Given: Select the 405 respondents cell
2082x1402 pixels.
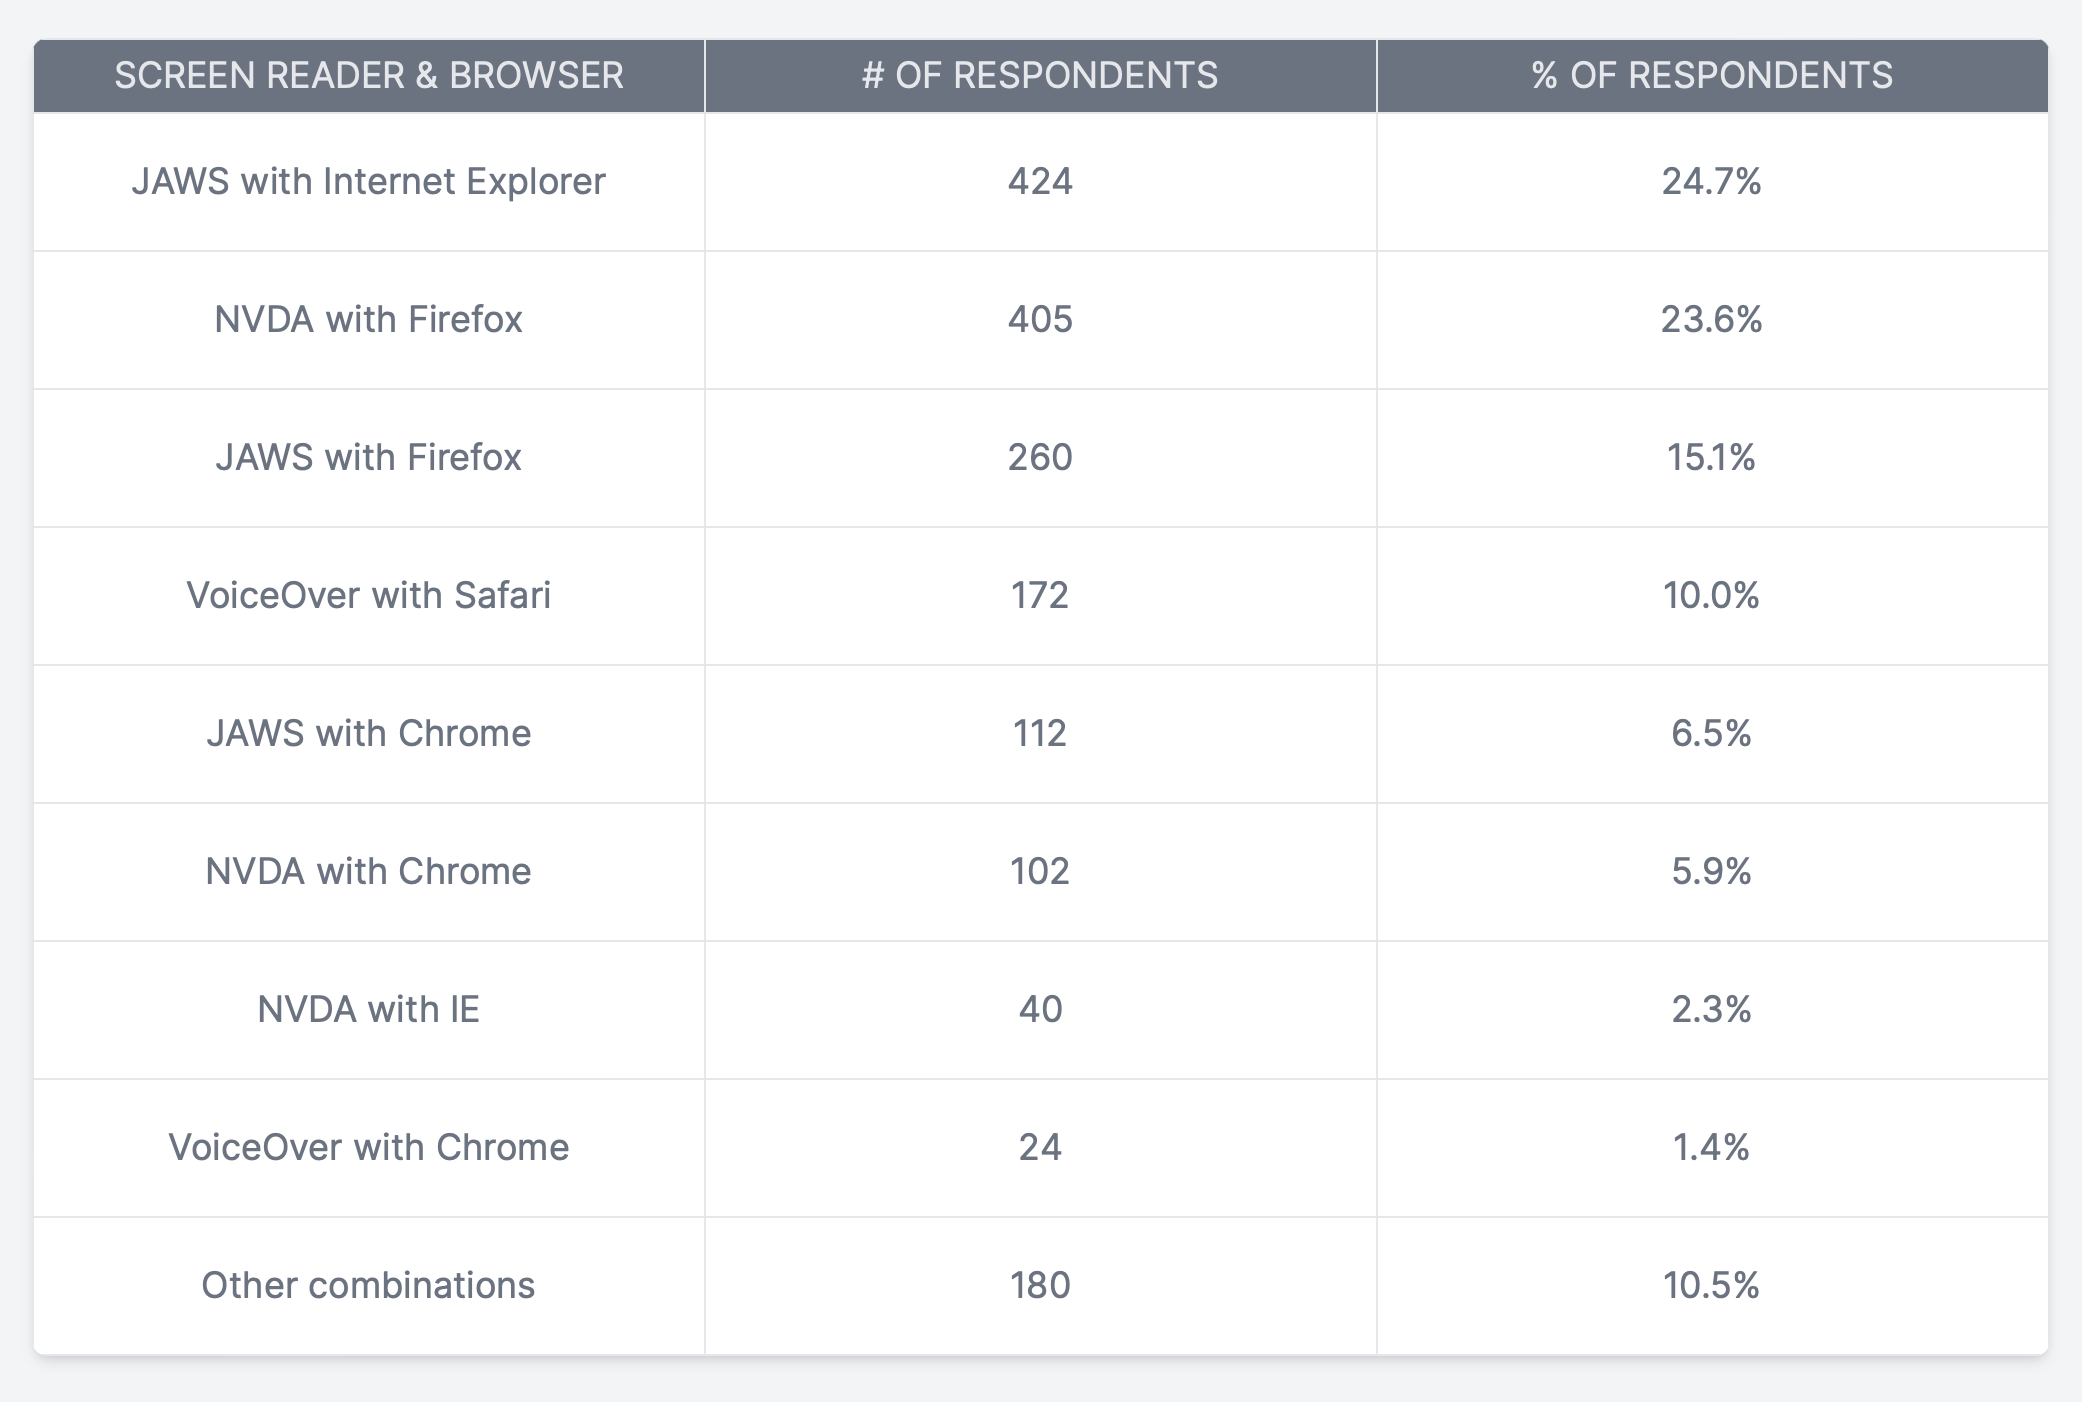Looking at the screenshot, I should pos(1040,320).
